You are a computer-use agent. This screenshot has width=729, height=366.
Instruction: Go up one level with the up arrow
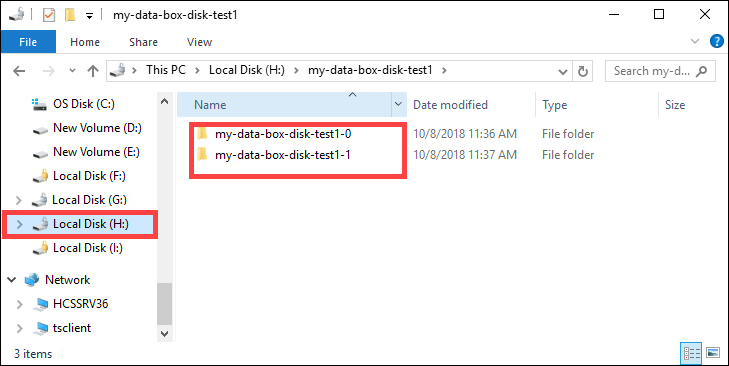click(93, 71)
